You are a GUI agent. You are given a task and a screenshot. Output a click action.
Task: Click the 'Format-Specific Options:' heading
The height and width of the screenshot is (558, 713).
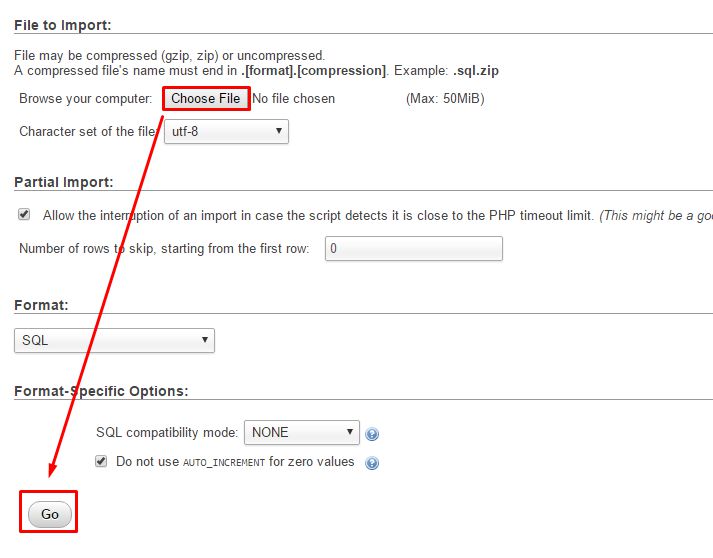click(101, 391)
